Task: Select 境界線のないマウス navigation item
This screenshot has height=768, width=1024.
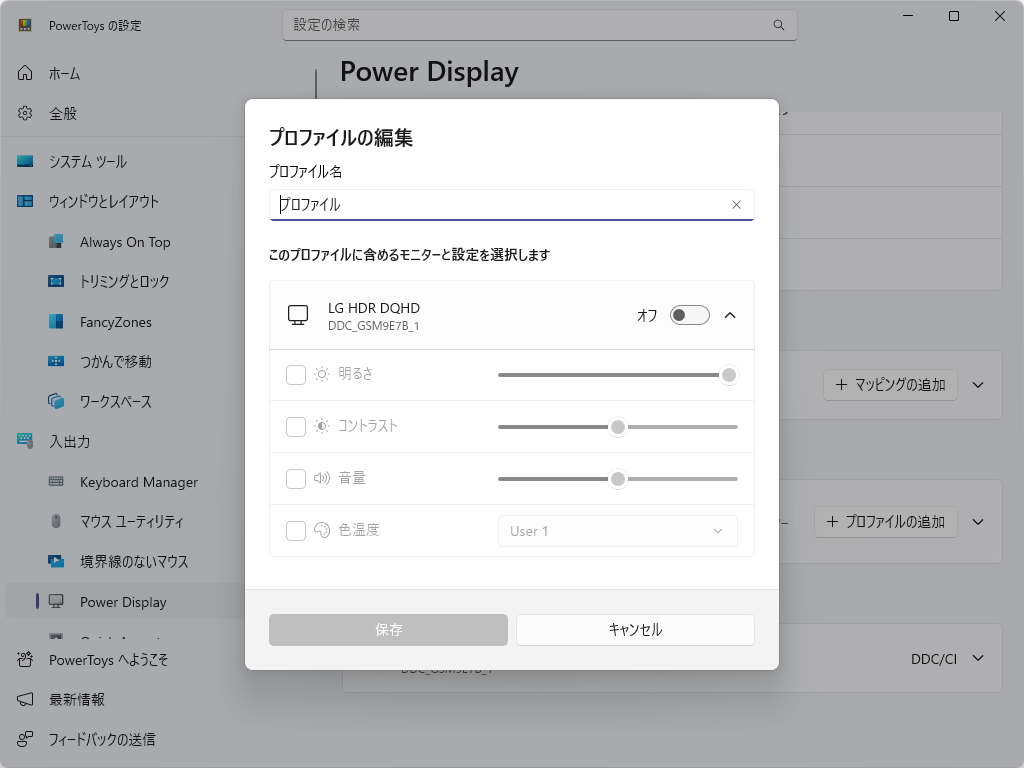Action: pyautogui.click(x=134, y=562)
